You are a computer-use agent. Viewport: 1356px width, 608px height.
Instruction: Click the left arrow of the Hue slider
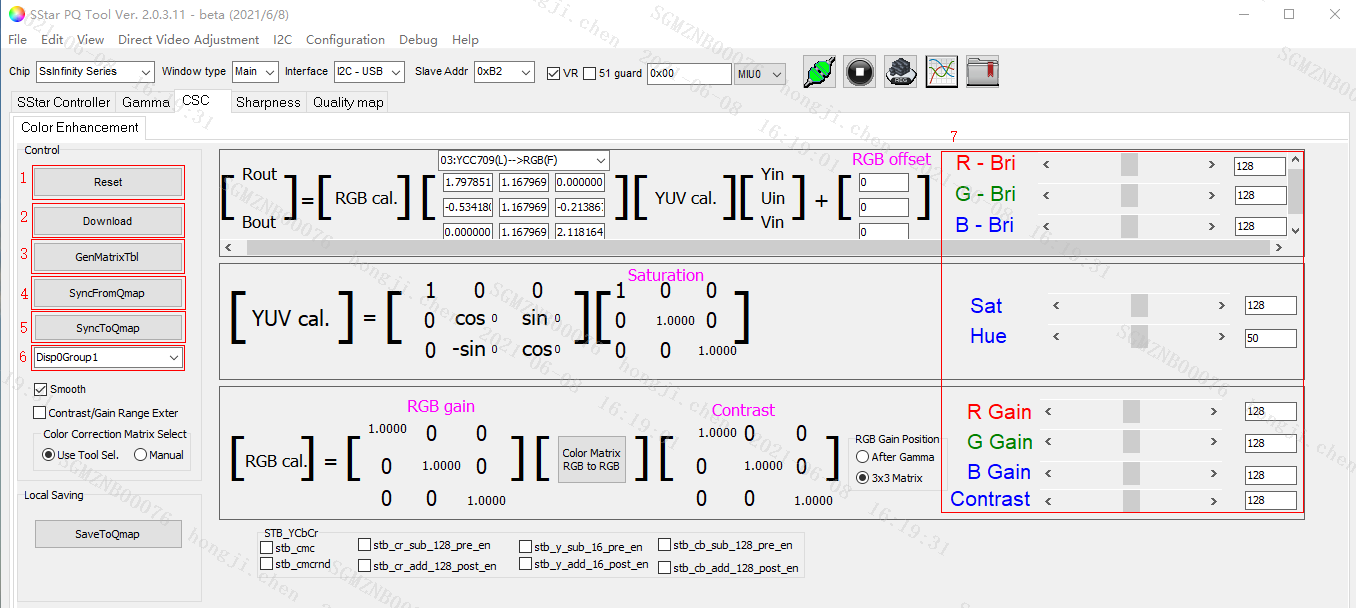pos(1056,337)
